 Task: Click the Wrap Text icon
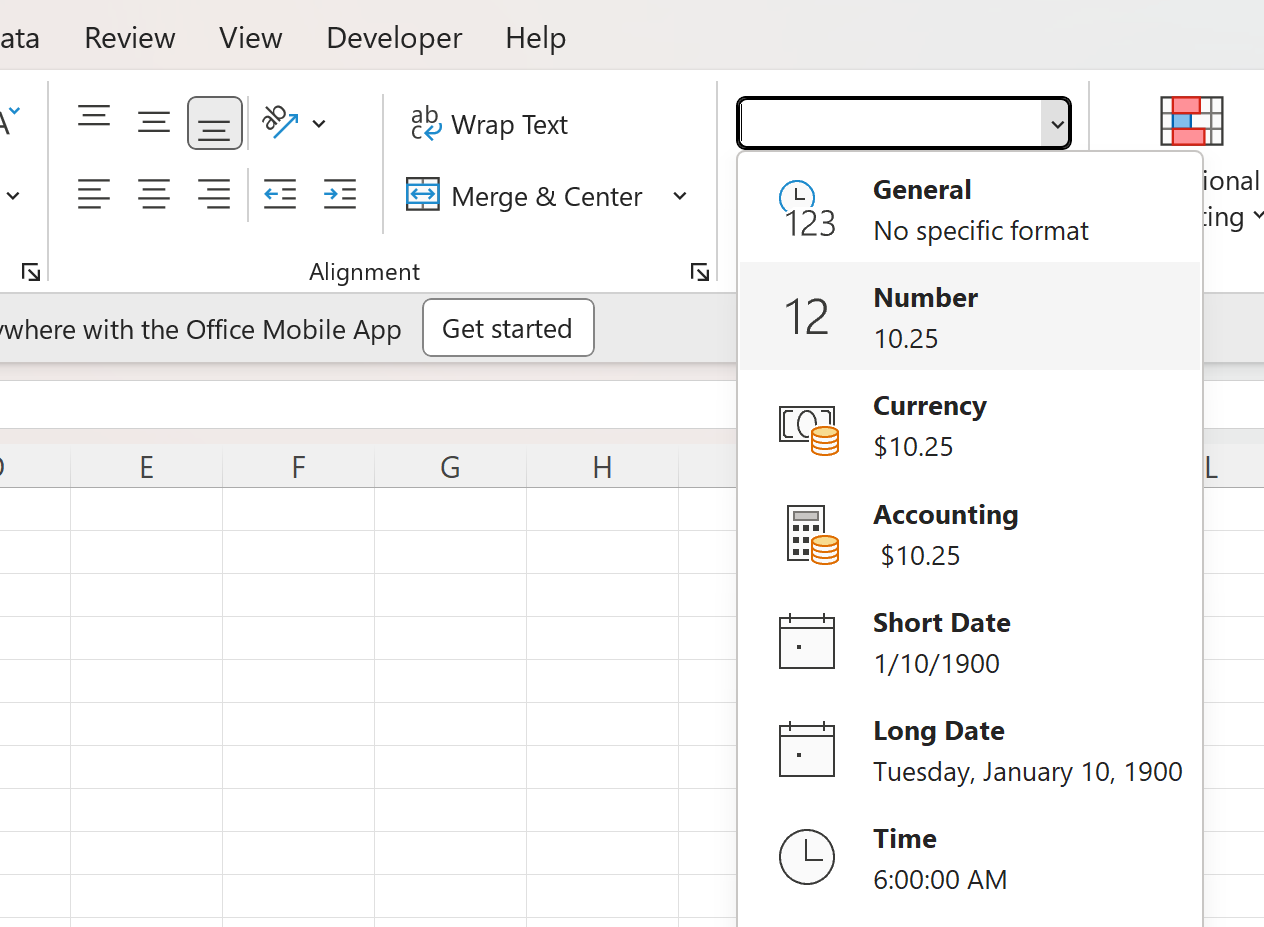tap(426, 123)
